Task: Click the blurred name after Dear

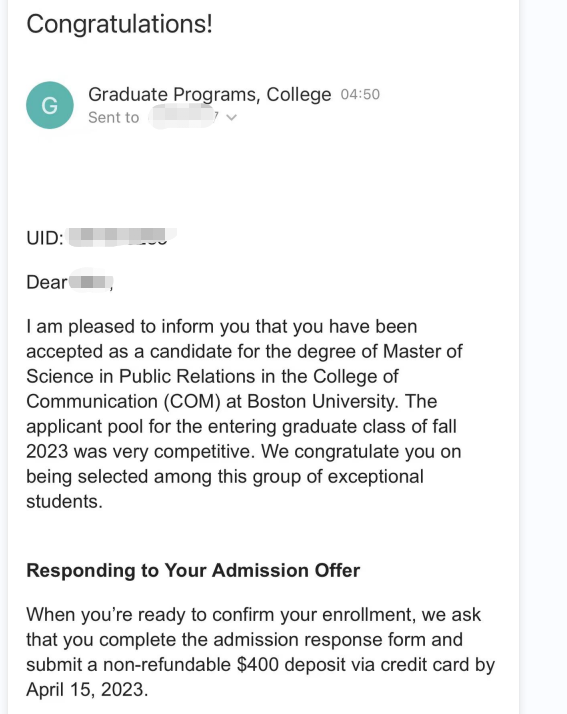Action: tap(90, 282)
